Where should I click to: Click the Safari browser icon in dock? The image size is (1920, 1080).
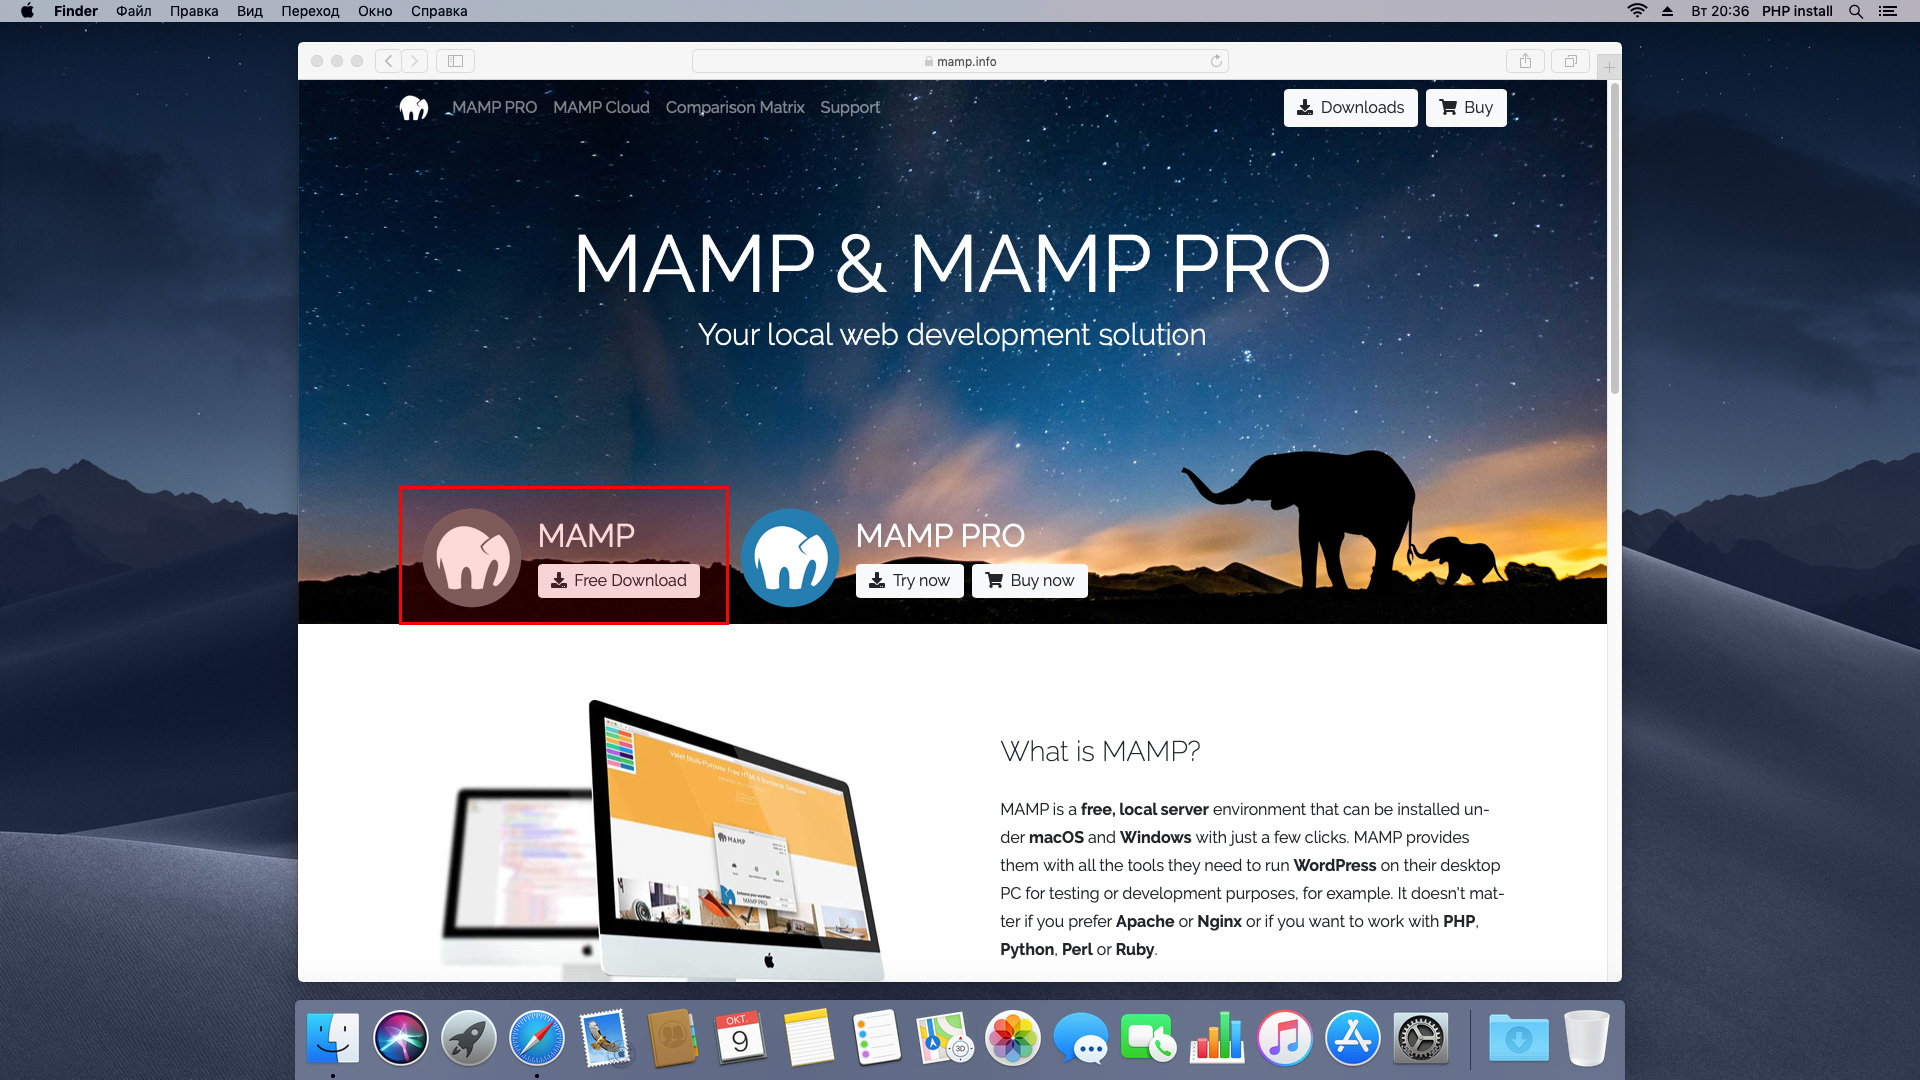[x=537, y=1040]
